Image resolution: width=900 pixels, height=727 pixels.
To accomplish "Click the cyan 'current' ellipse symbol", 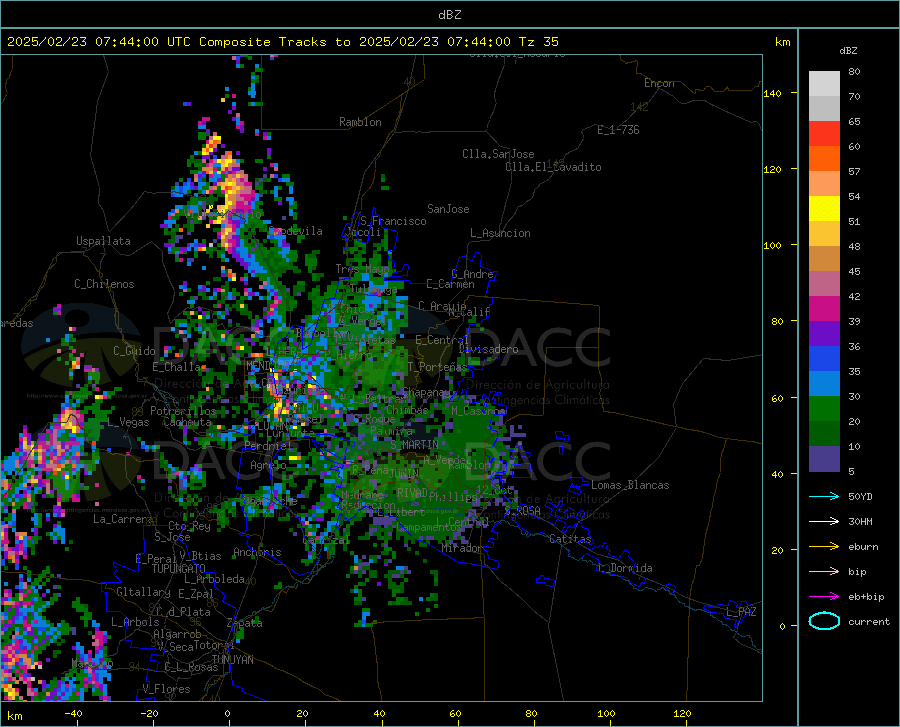I will (x=824, y=621).
